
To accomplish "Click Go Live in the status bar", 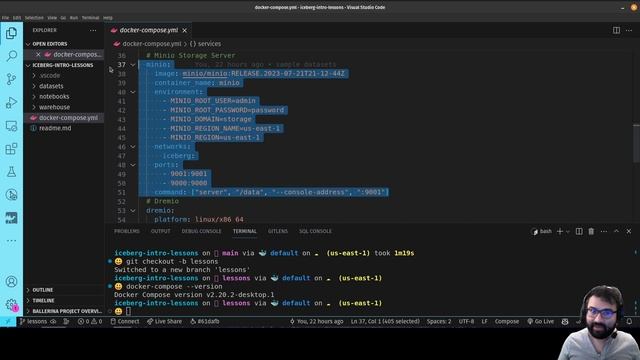I will [x=540, y=322].
